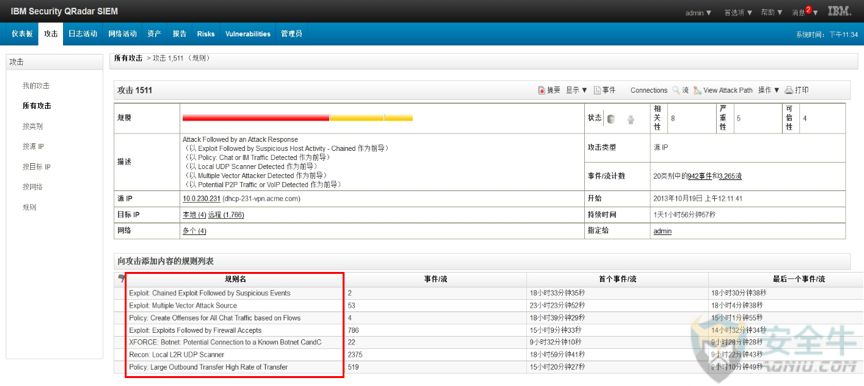864x386 pixels.
Task: Select rule Policy: Large Outbound Transfer High Rate
Action: click(x=208, y=367)
